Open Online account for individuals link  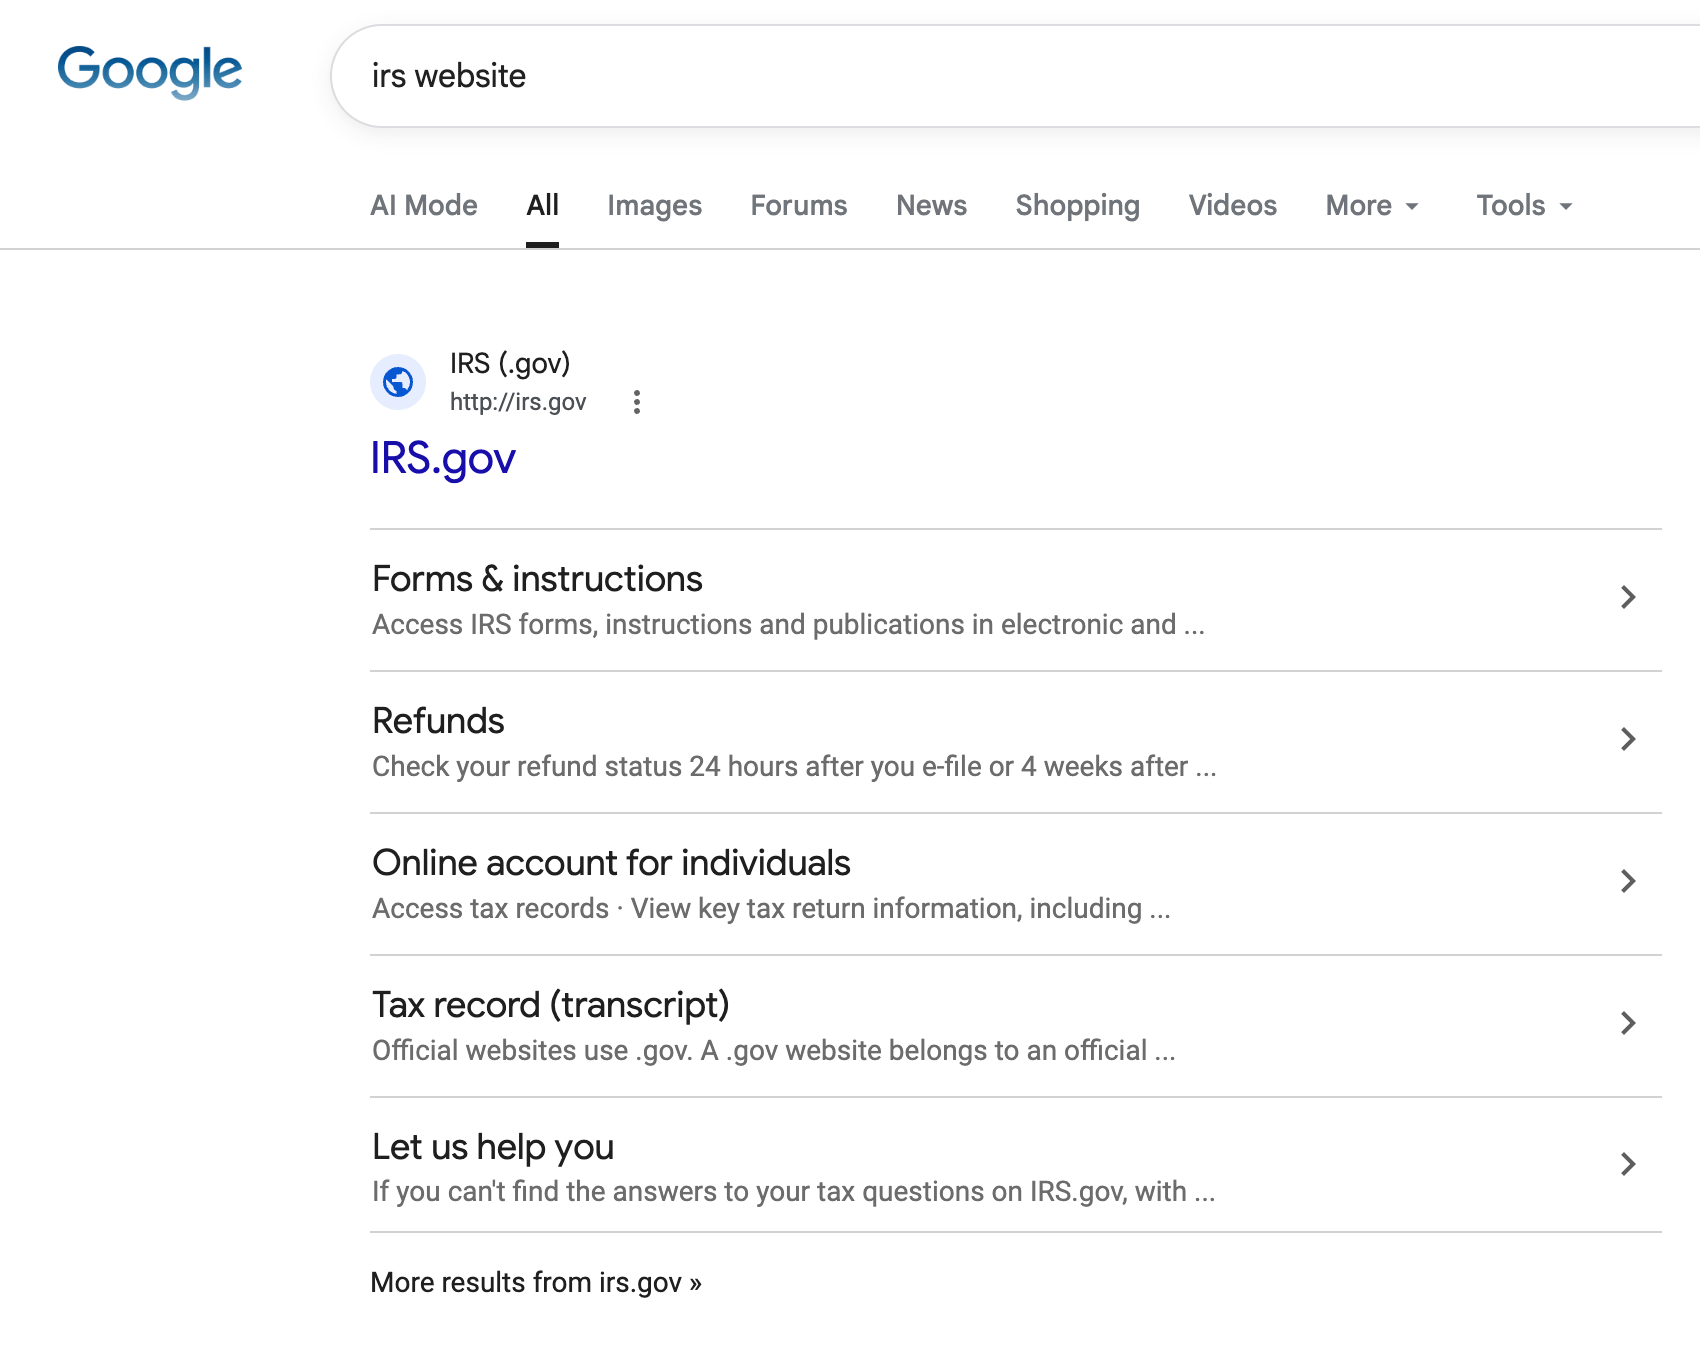(x=611, y=863)
